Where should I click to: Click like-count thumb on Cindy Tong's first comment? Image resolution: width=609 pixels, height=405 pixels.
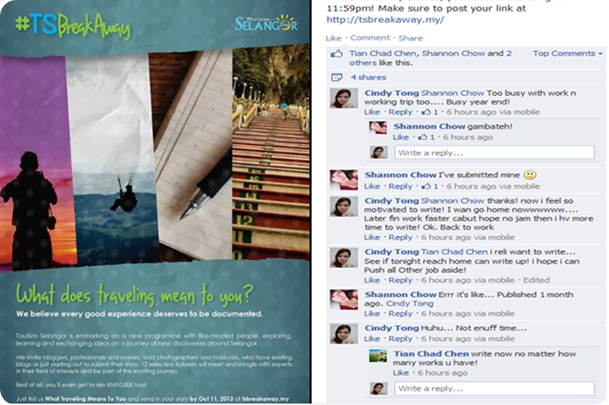[x=426, y=112]
